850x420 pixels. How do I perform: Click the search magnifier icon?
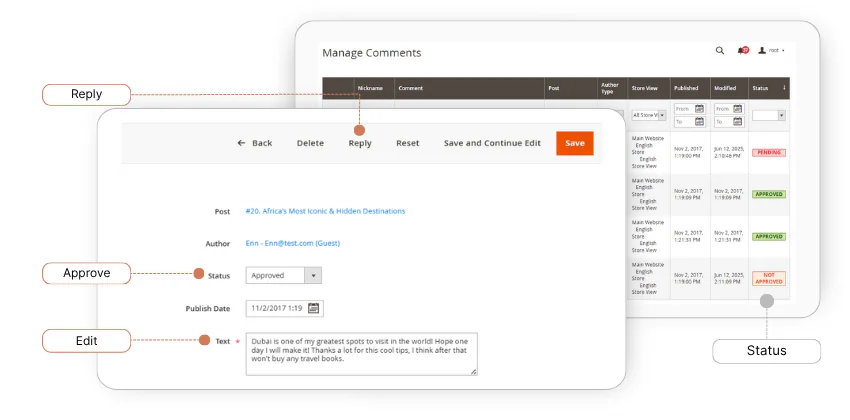tap(720, 50)
